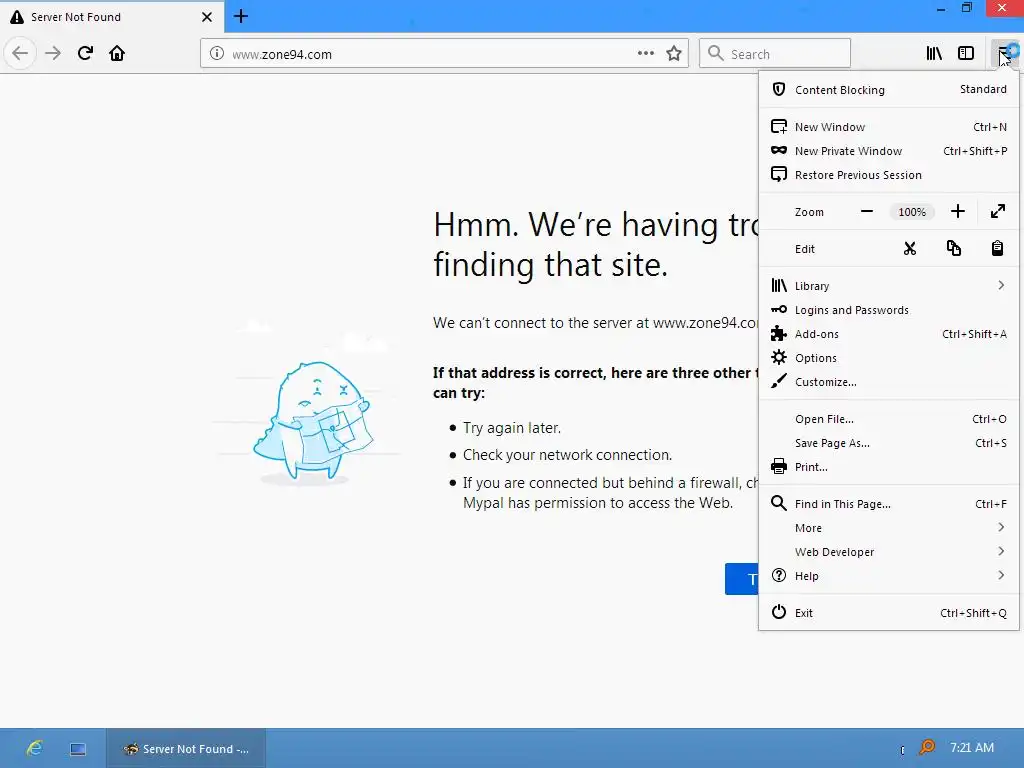Expand the Help submenu

click(x=889, y=576)
